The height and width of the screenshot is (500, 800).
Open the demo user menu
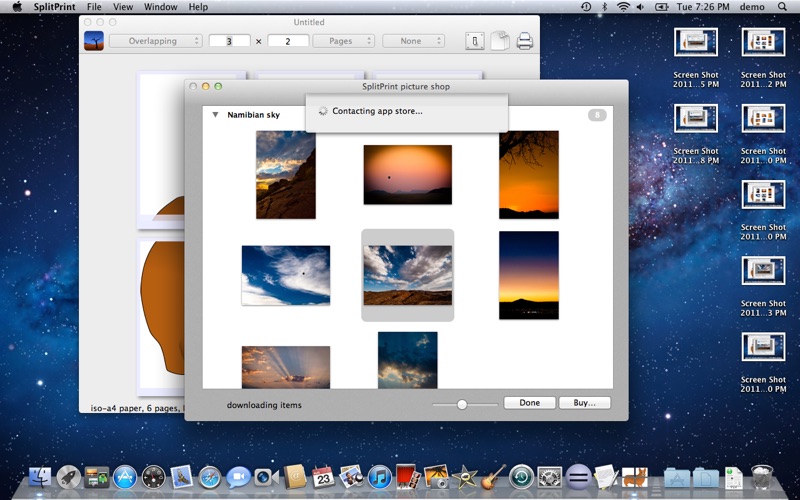752,7
